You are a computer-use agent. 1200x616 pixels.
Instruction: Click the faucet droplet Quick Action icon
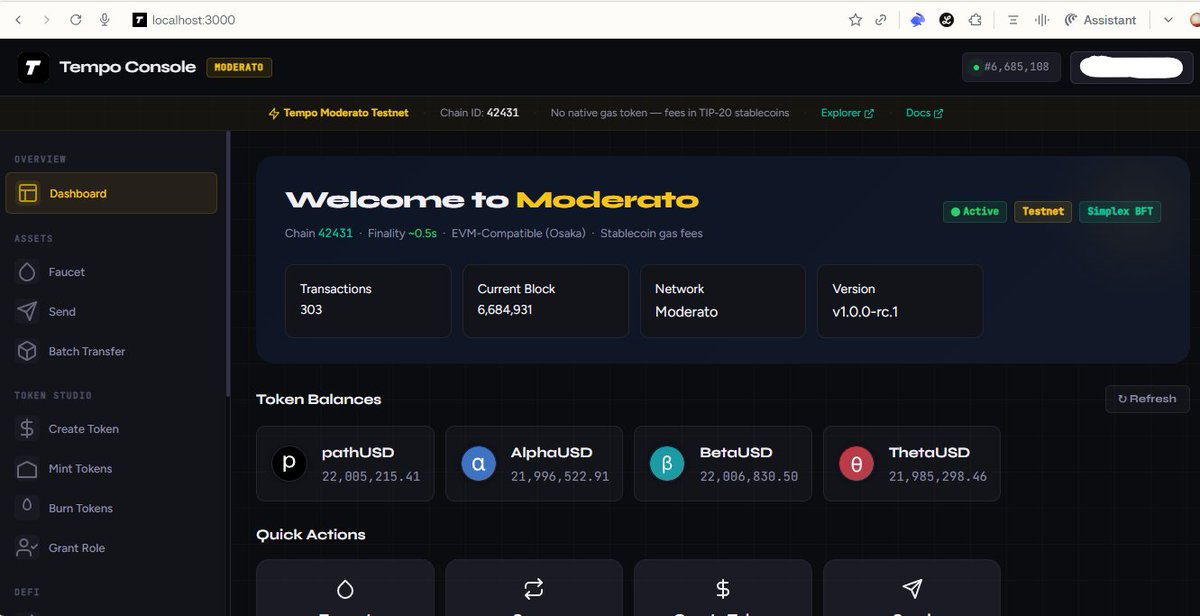point(345,589)
